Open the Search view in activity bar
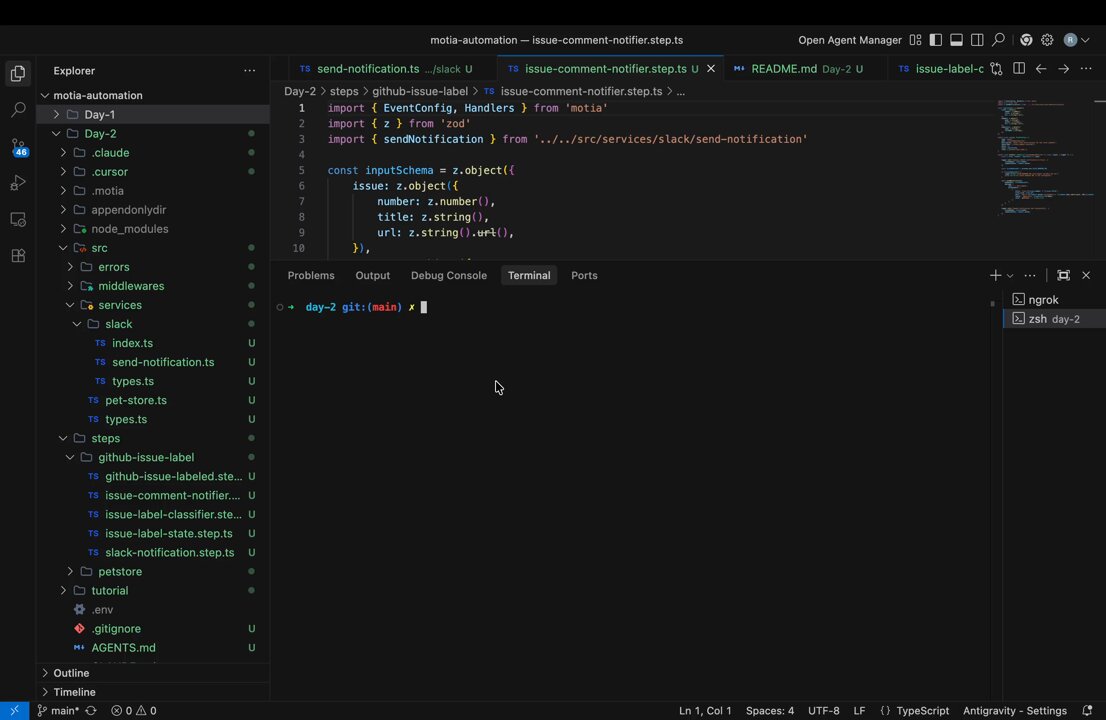Screen dimensions: 1106x720 18,109
